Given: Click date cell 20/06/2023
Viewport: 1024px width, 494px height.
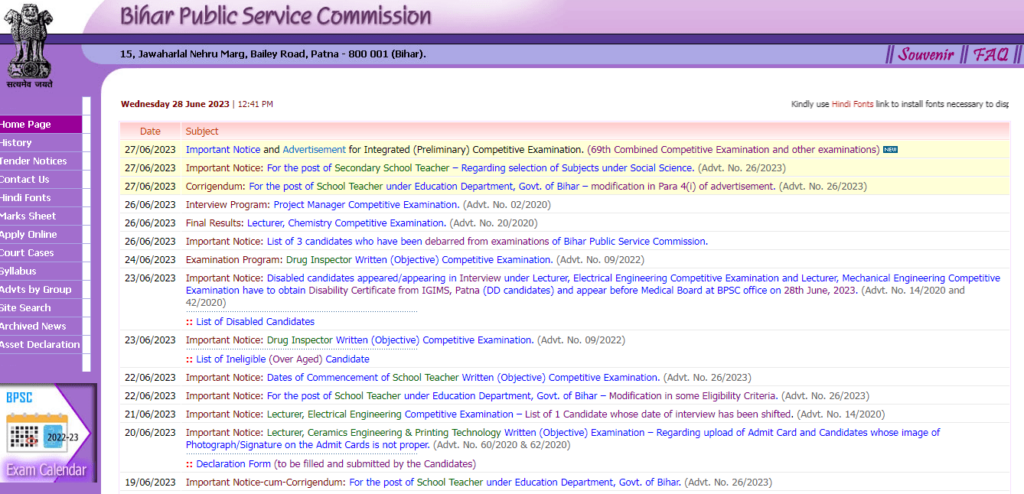Looking at the screenshot, I should coord(150,432).
